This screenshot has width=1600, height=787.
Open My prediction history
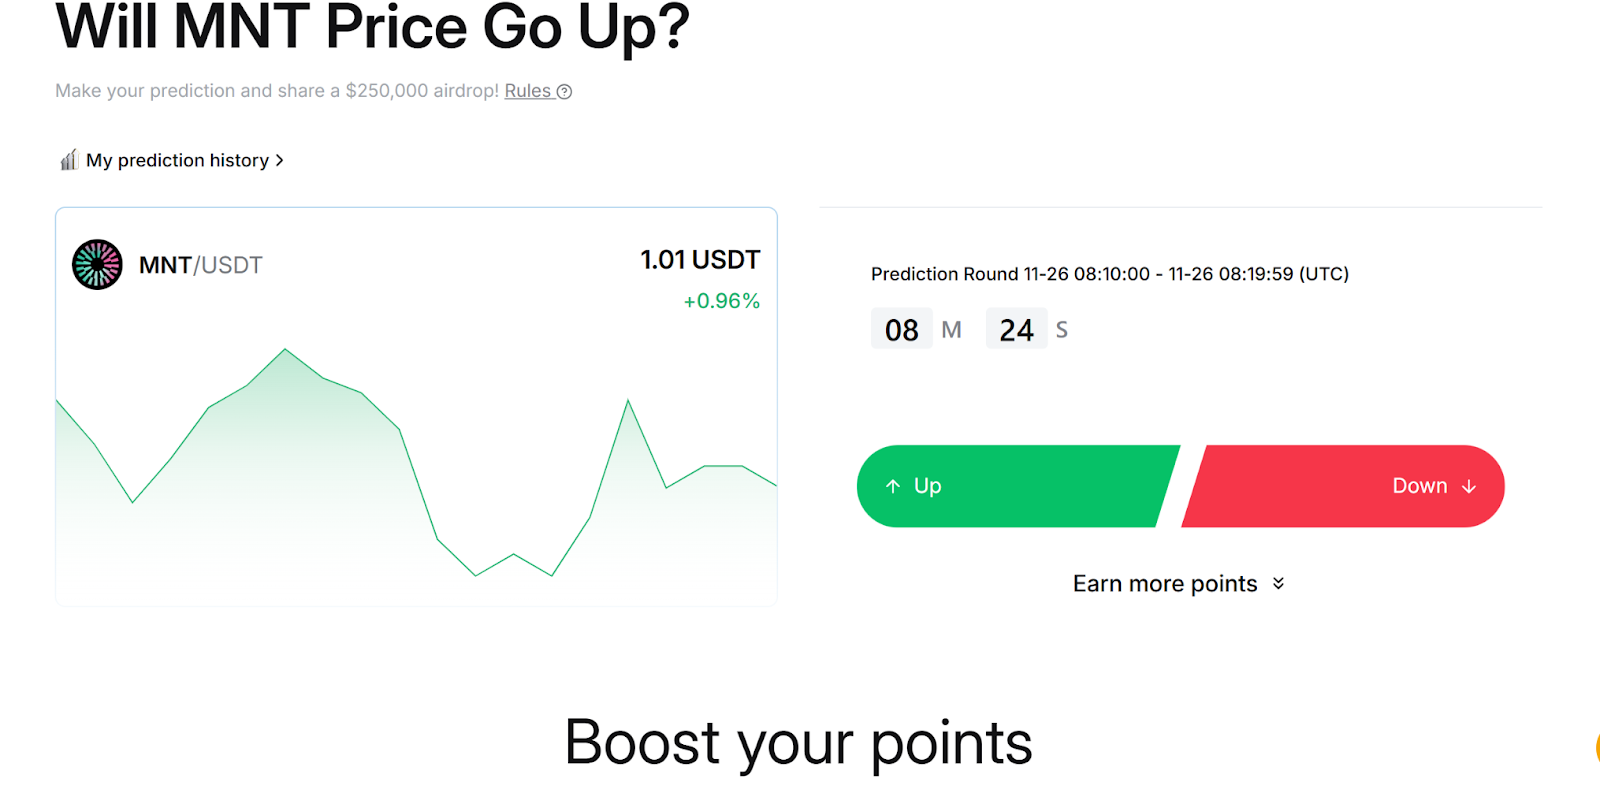point(178,160)
